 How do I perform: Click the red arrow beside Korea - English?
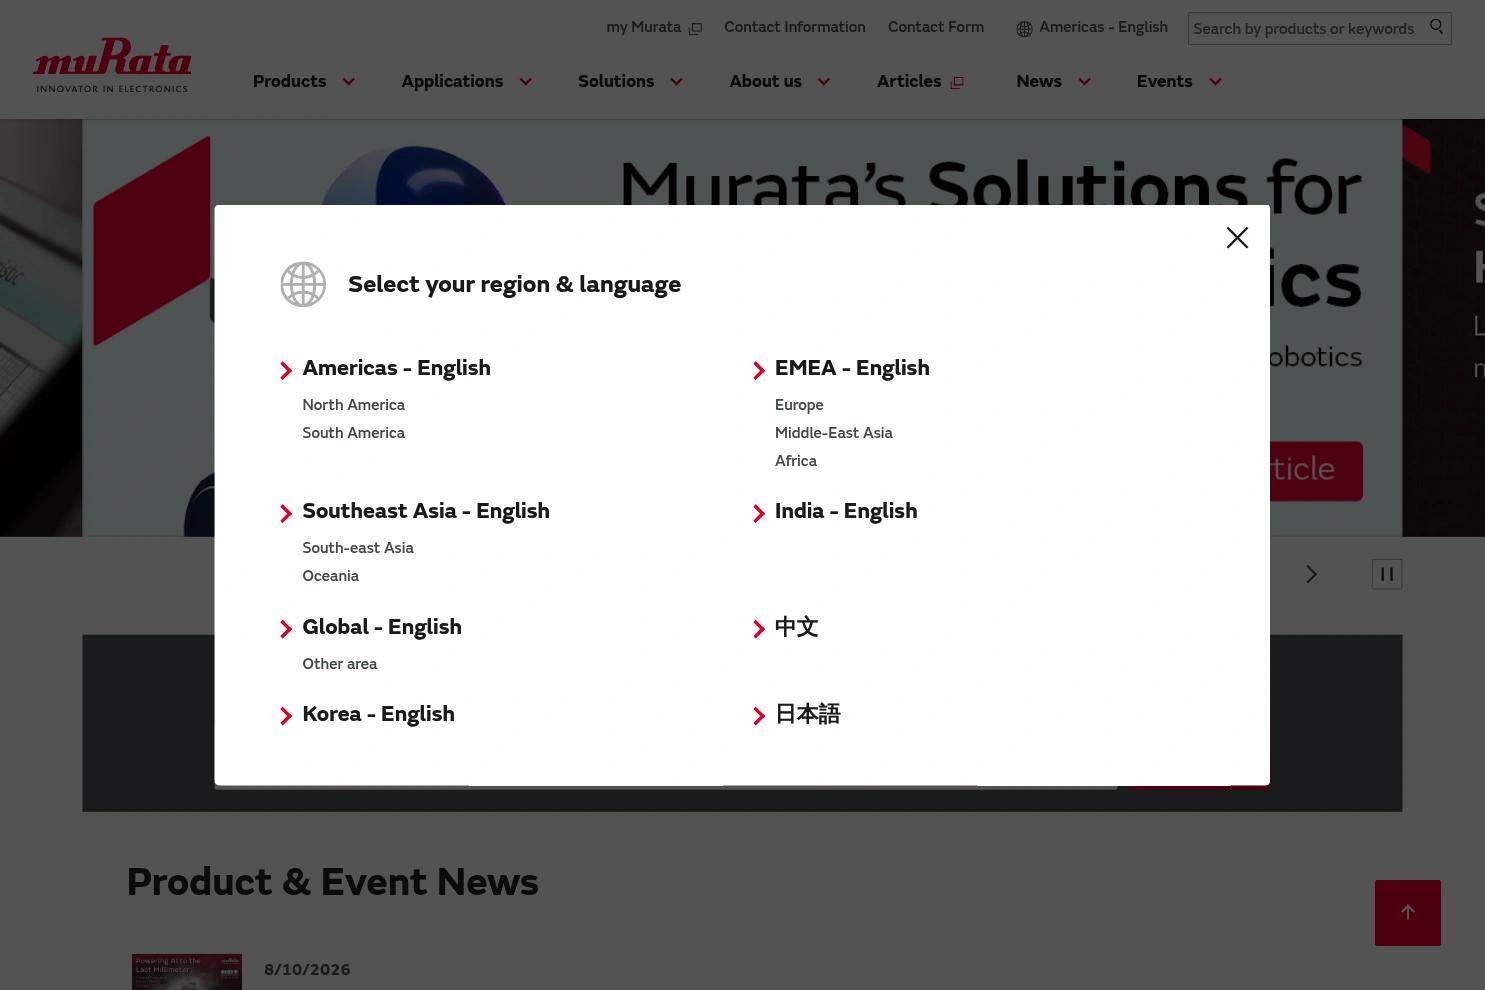(x=286, y=716)
